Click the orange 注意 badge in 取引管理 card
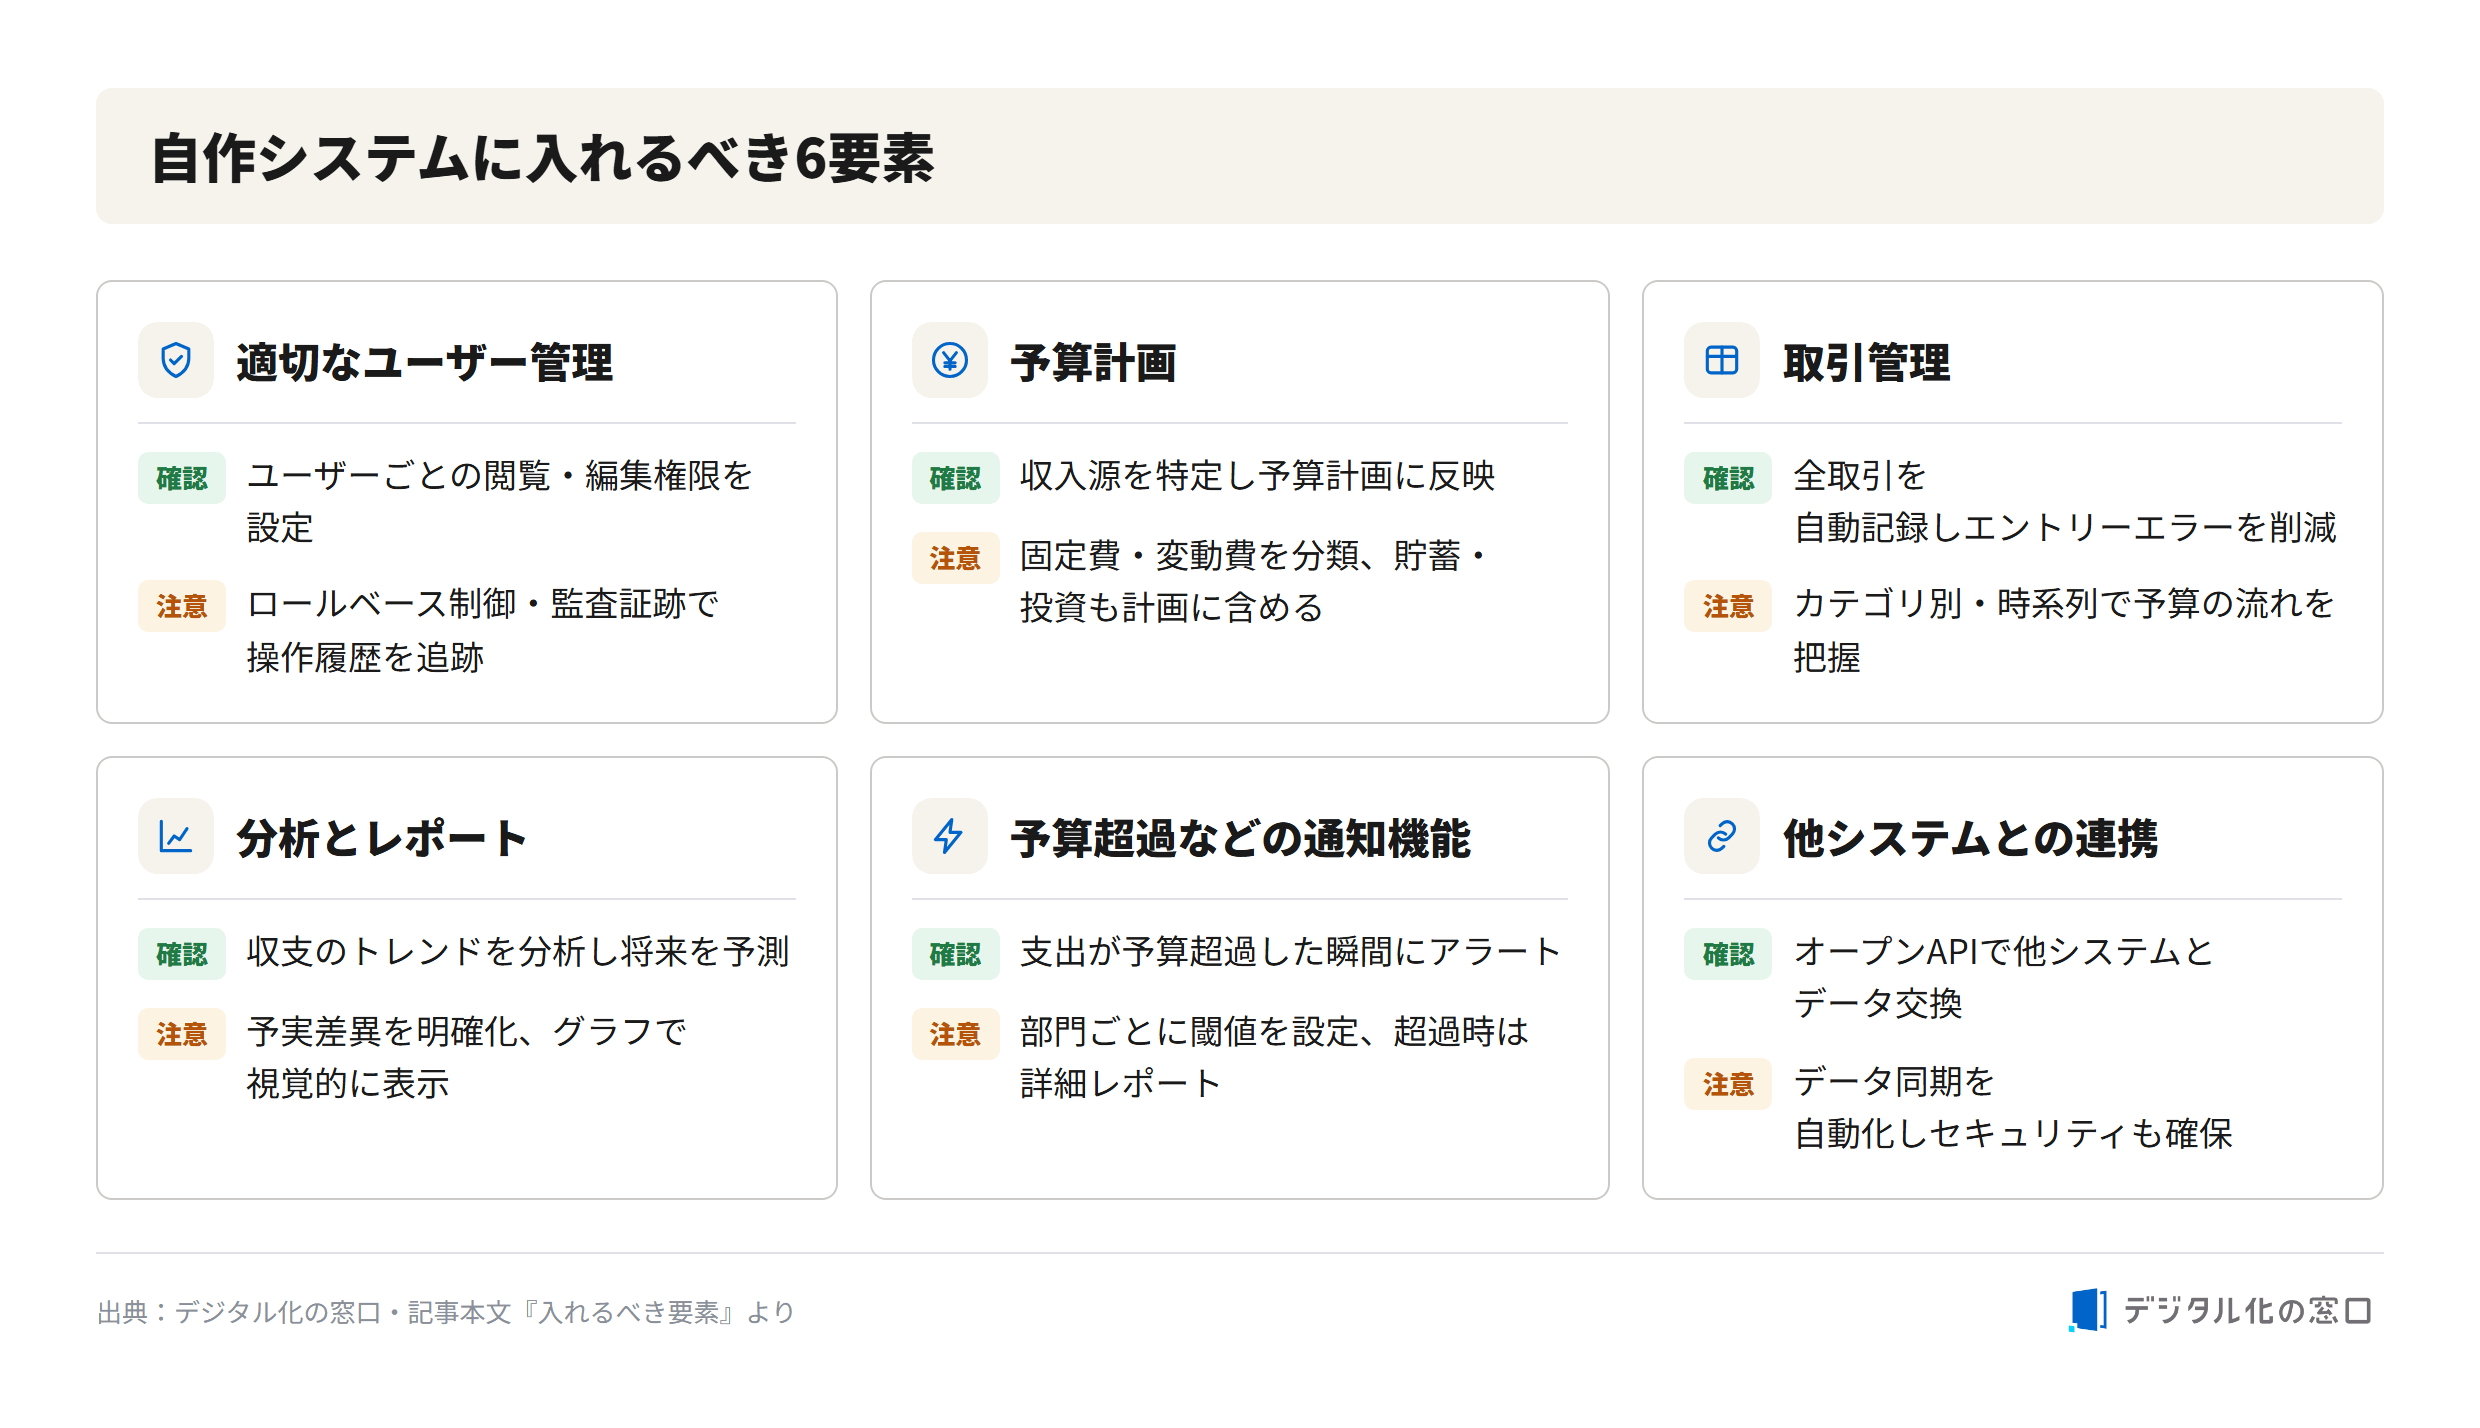 (1728, 606)
